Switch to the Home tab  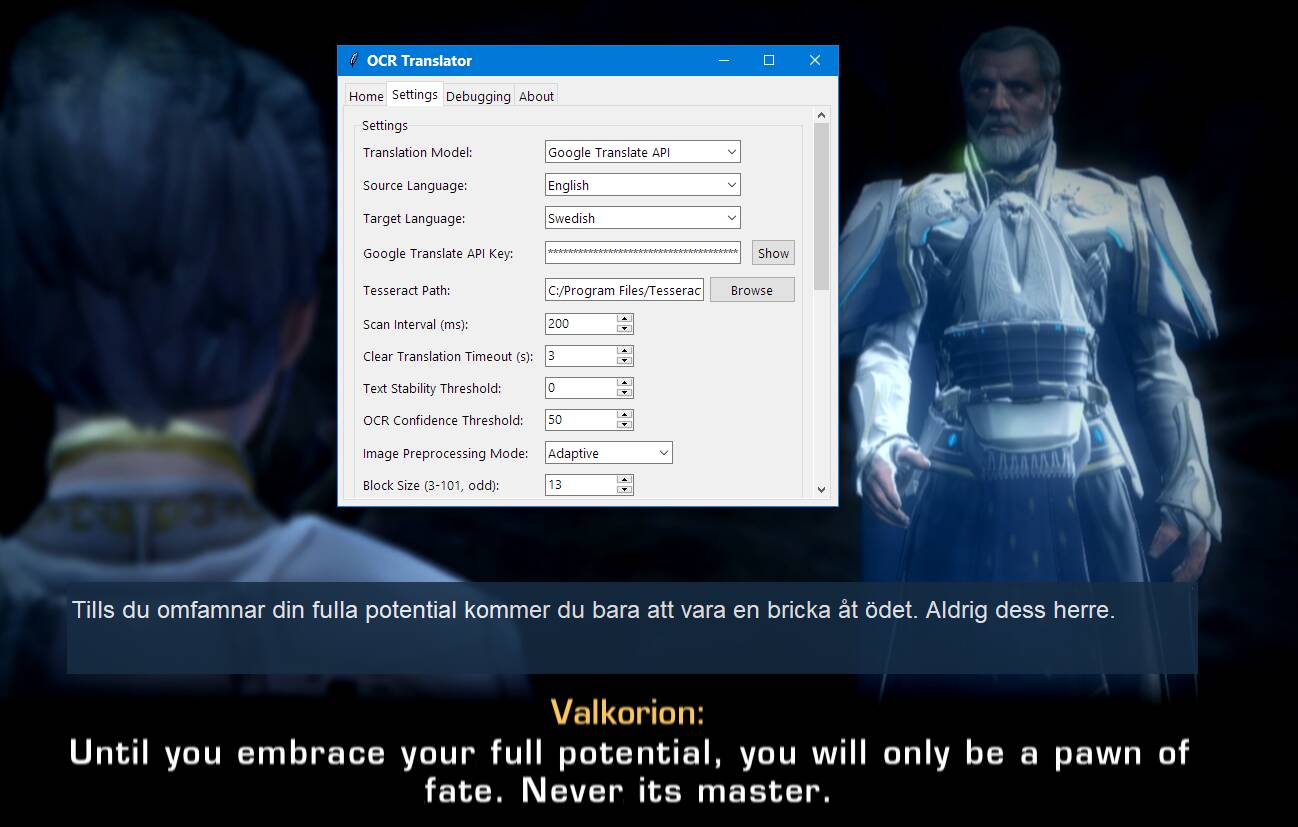(366, 96)
